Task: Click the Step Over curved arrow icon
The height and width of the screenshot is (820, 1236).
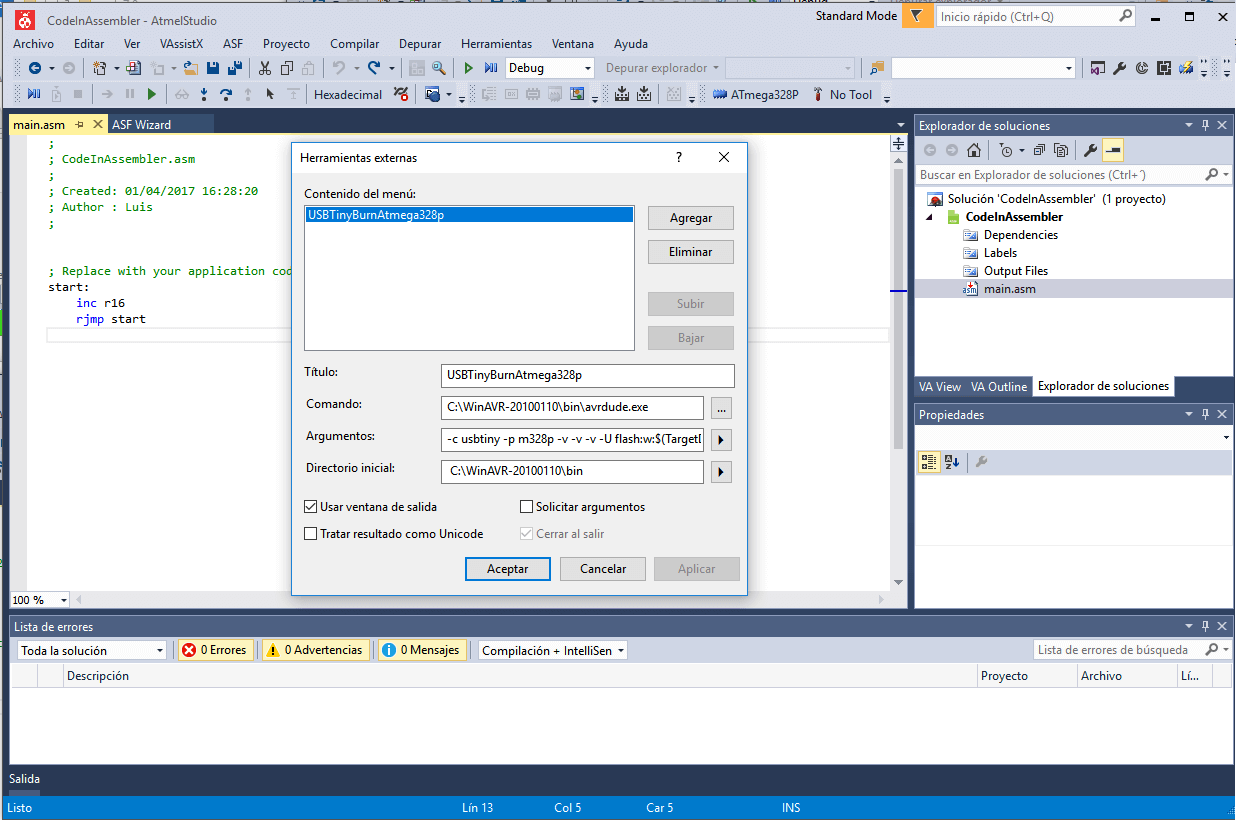Action: pos(226,94)
